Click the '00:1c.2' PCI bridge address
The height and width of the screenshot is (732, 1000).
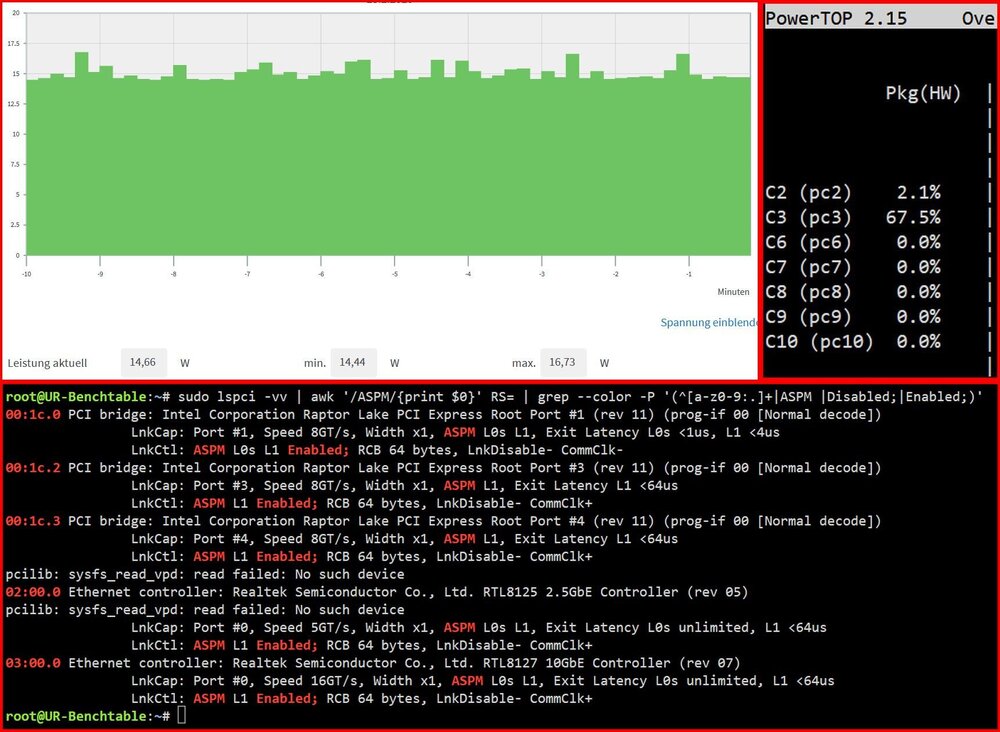33,467
